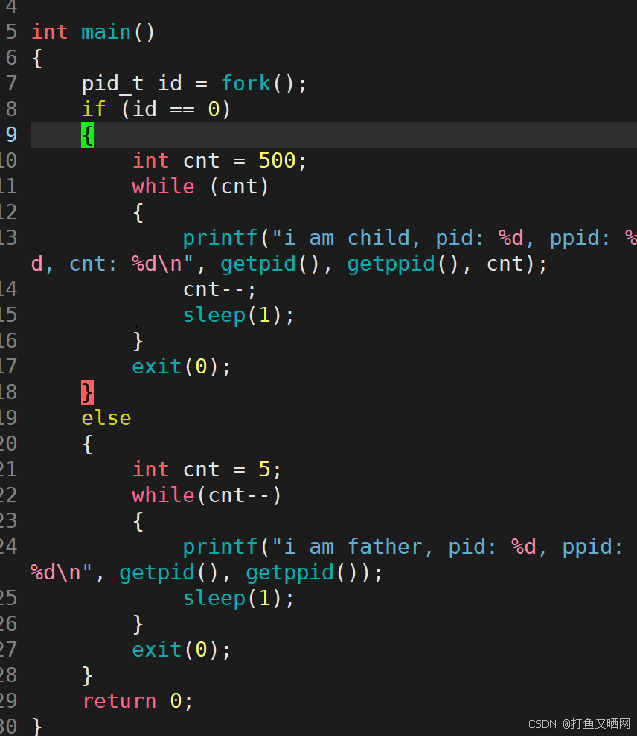Click line number 5 in the gutter
Viewport: 637px width, 736px height.
pos(11,32)
